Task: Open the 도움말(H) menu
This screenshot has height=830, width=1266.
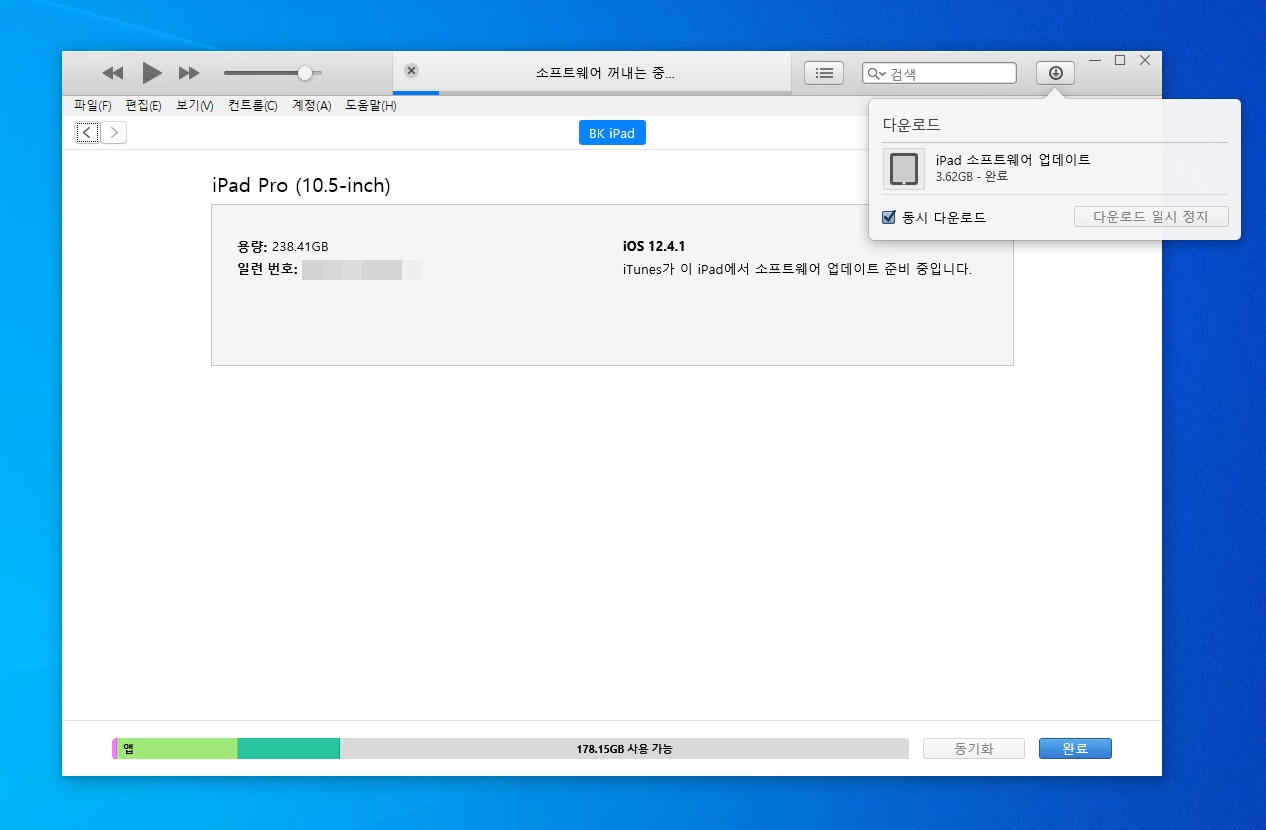Action: (x=371, y=105)
